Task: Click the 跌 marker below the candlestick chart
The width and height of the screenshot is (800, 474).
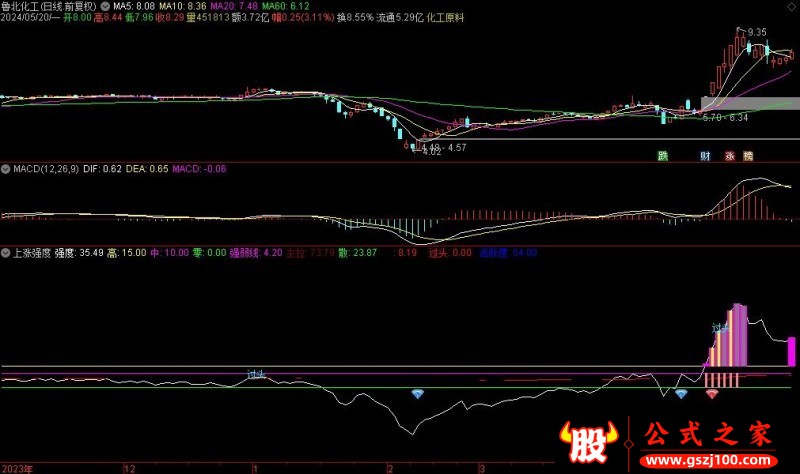Action: coord(662,156)
